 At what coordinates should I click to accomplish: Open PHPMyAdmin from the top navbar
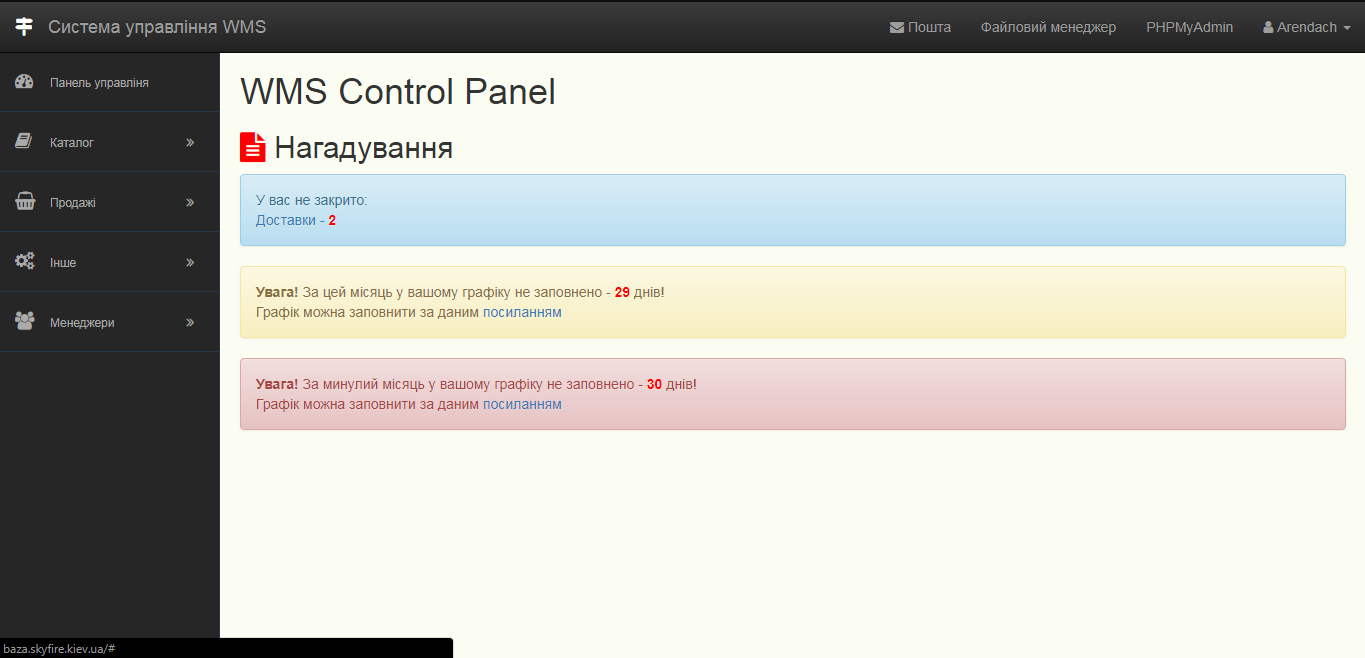(x=1189, y=27)
